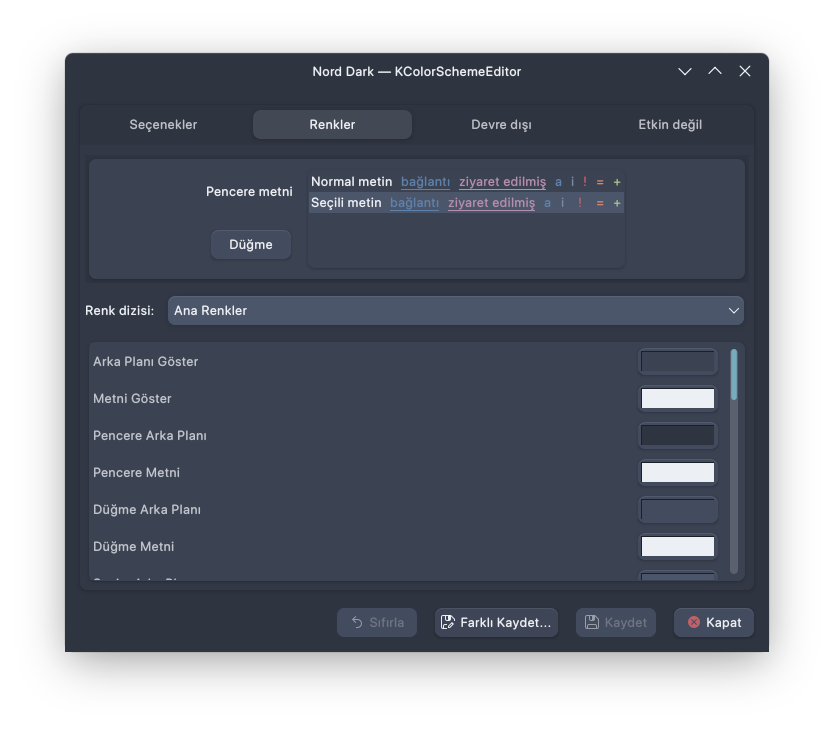Click the Düğme Arka Planı row label
Screen dimensions: 834x729
(147, 509)
